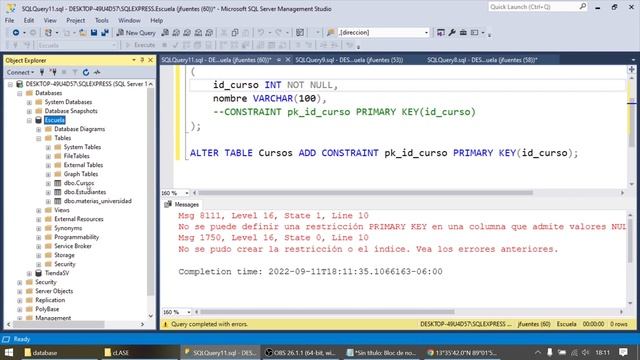Toggle auto-hide pin on Object Explorer

[142, 60]
